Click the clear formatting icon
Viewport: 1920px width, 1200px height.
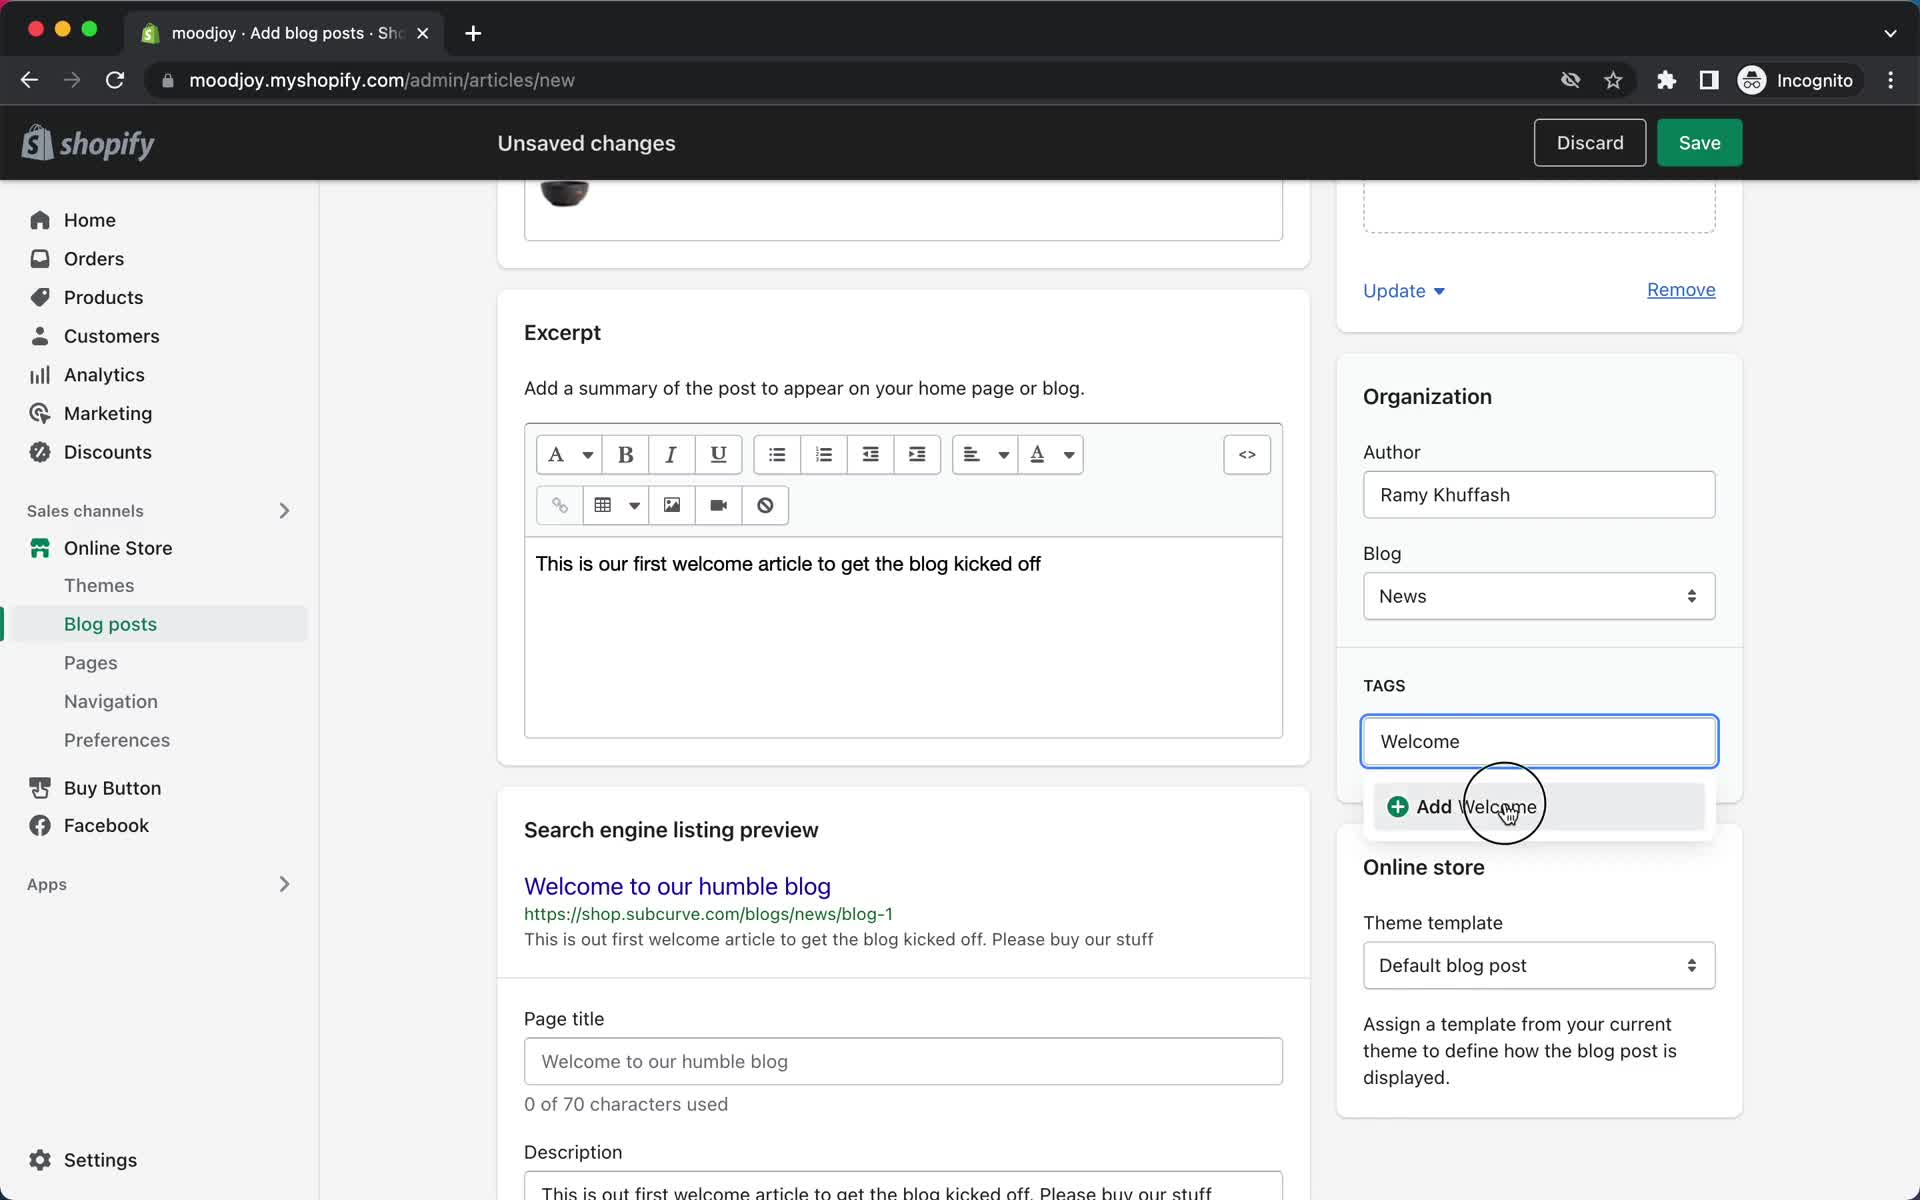[x=765, y=505]
